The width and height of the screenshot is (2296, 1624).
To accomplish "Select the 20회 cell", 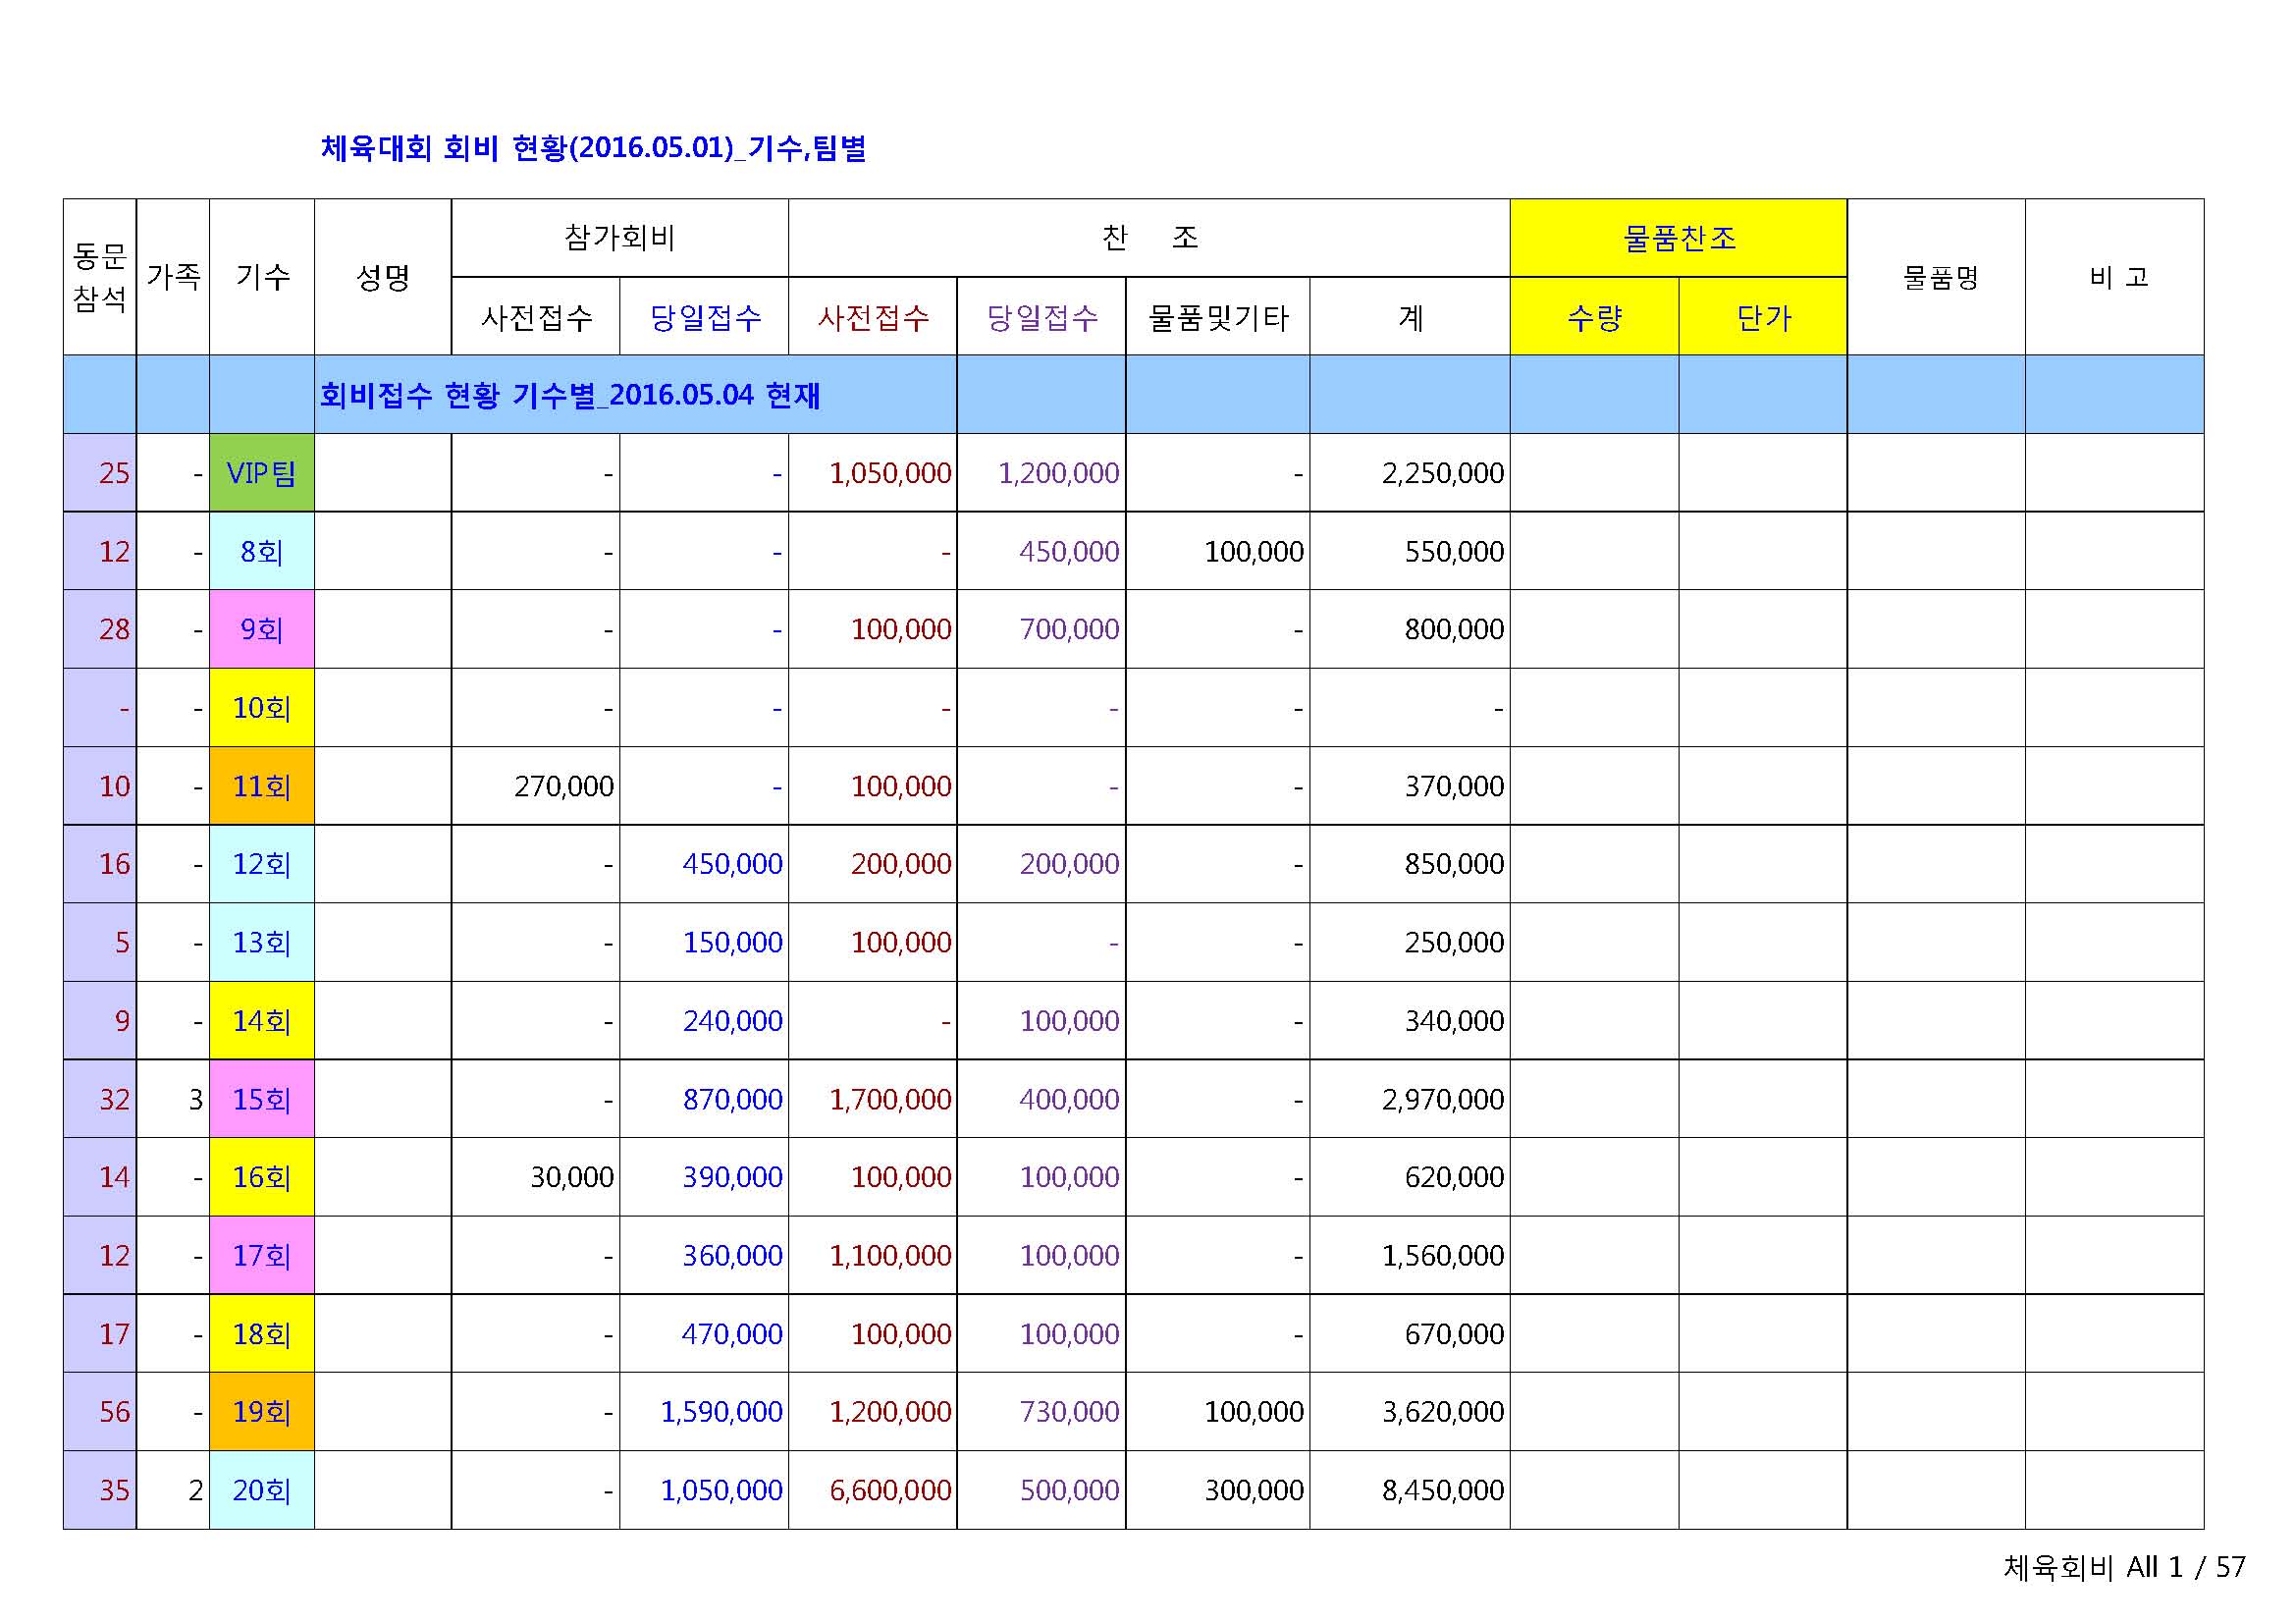I will tap(262, 1490).
